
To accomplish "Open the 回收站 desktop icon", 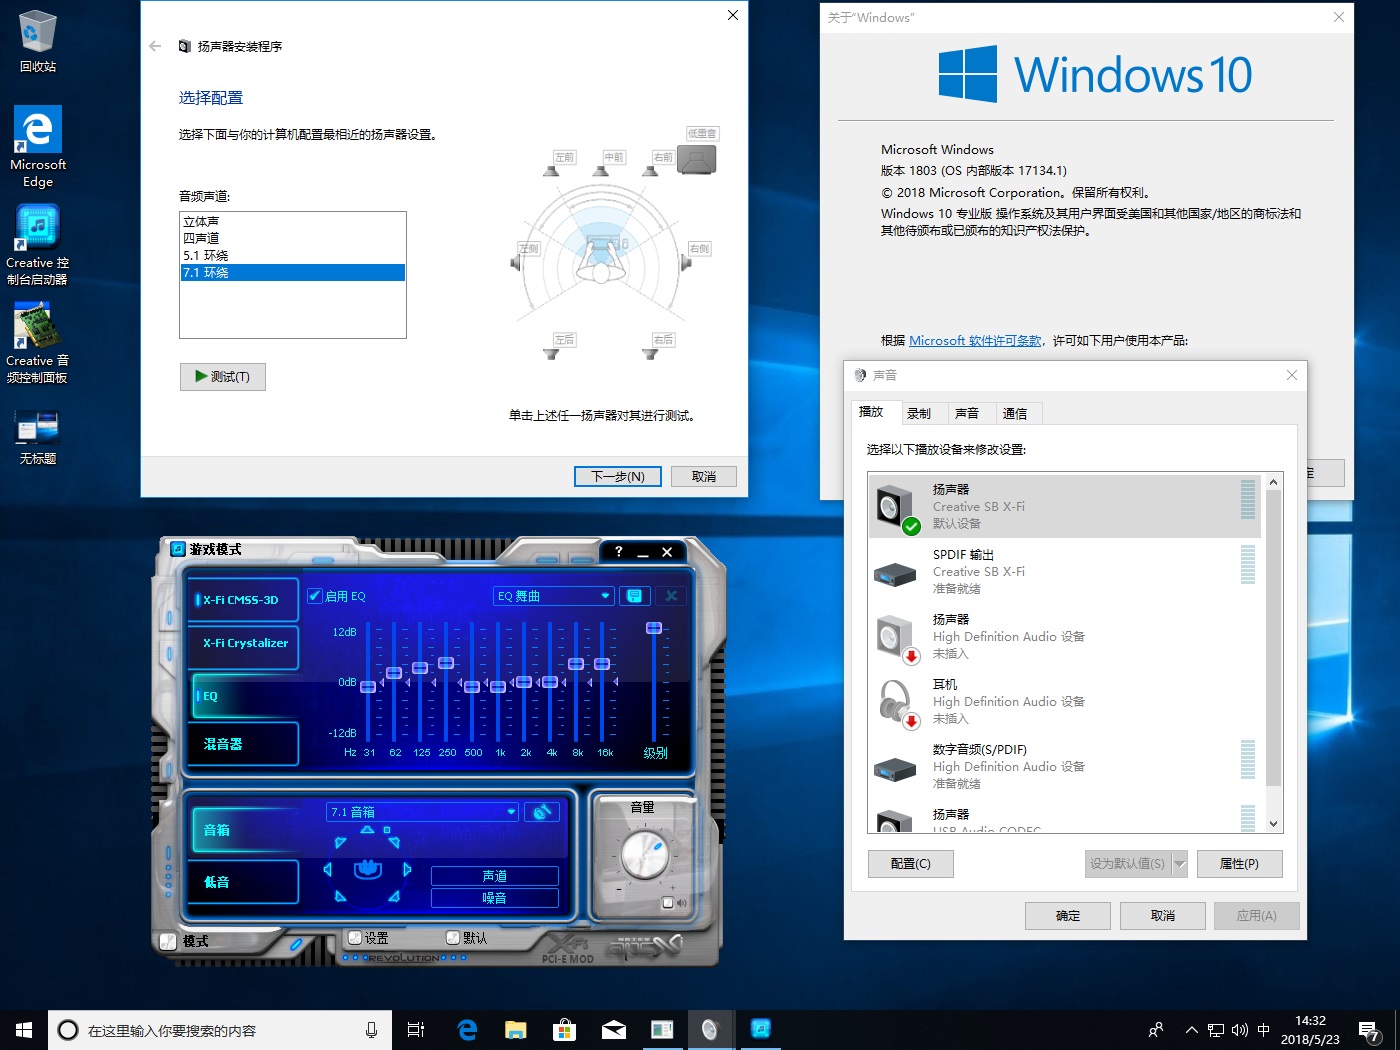I will tap(38, 42).
